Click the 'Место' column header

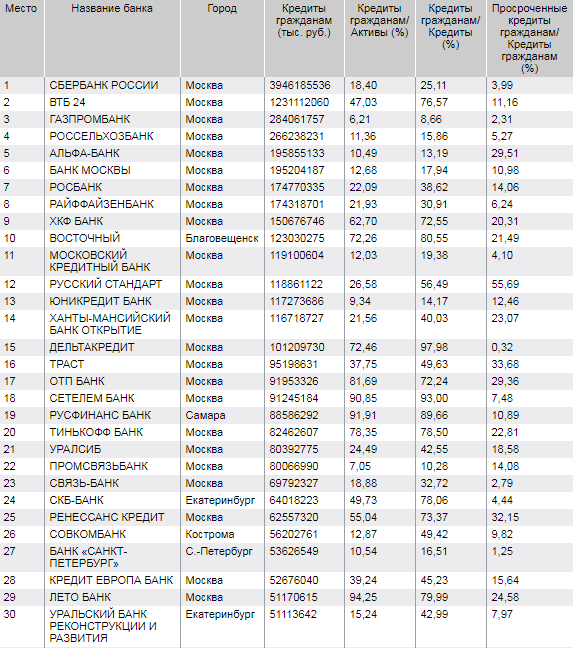pos(21,8)
